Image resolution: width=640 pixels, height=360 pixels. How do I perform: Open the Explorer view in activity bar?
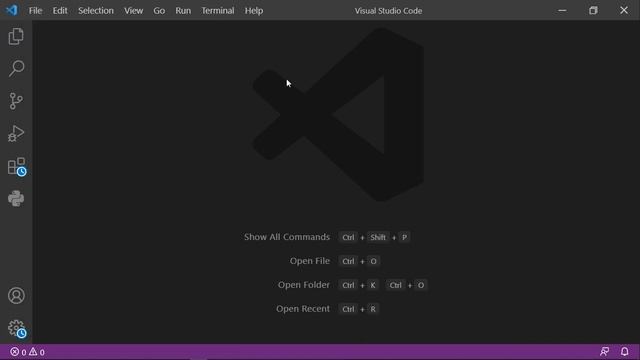pos(16,36)
